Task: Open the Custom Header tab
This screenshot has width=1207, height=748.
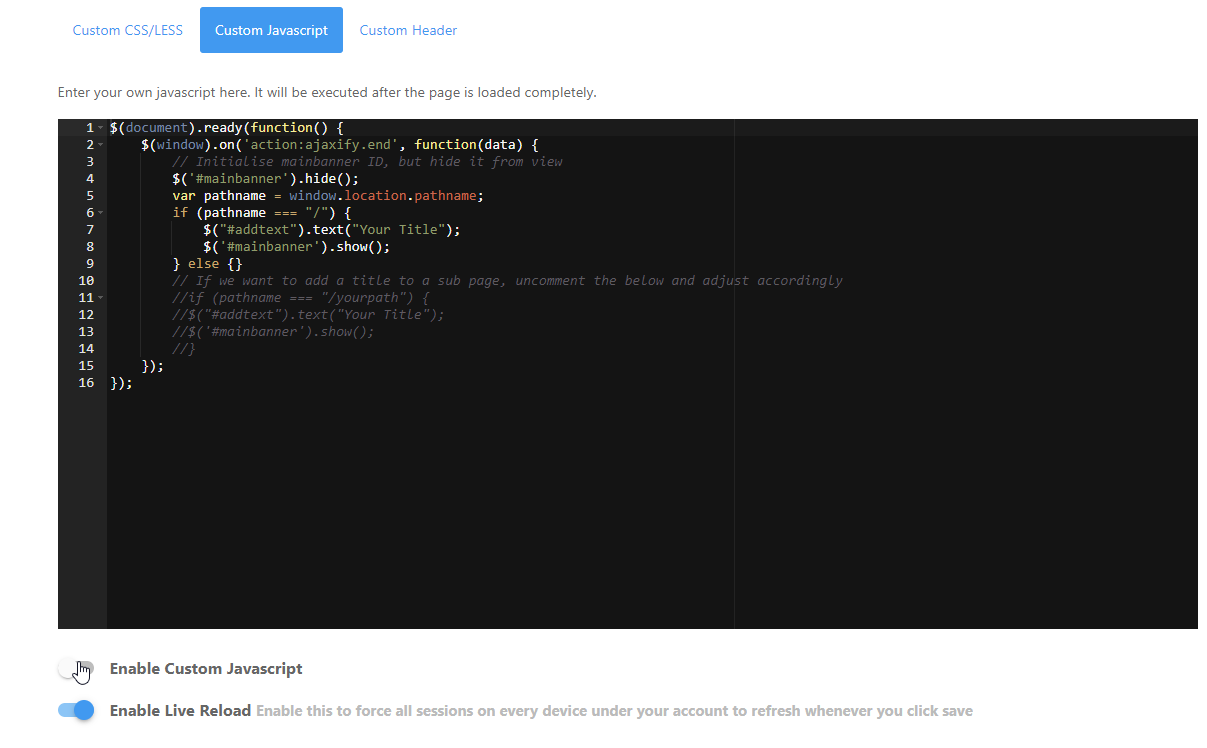Action: click(408, 30)
